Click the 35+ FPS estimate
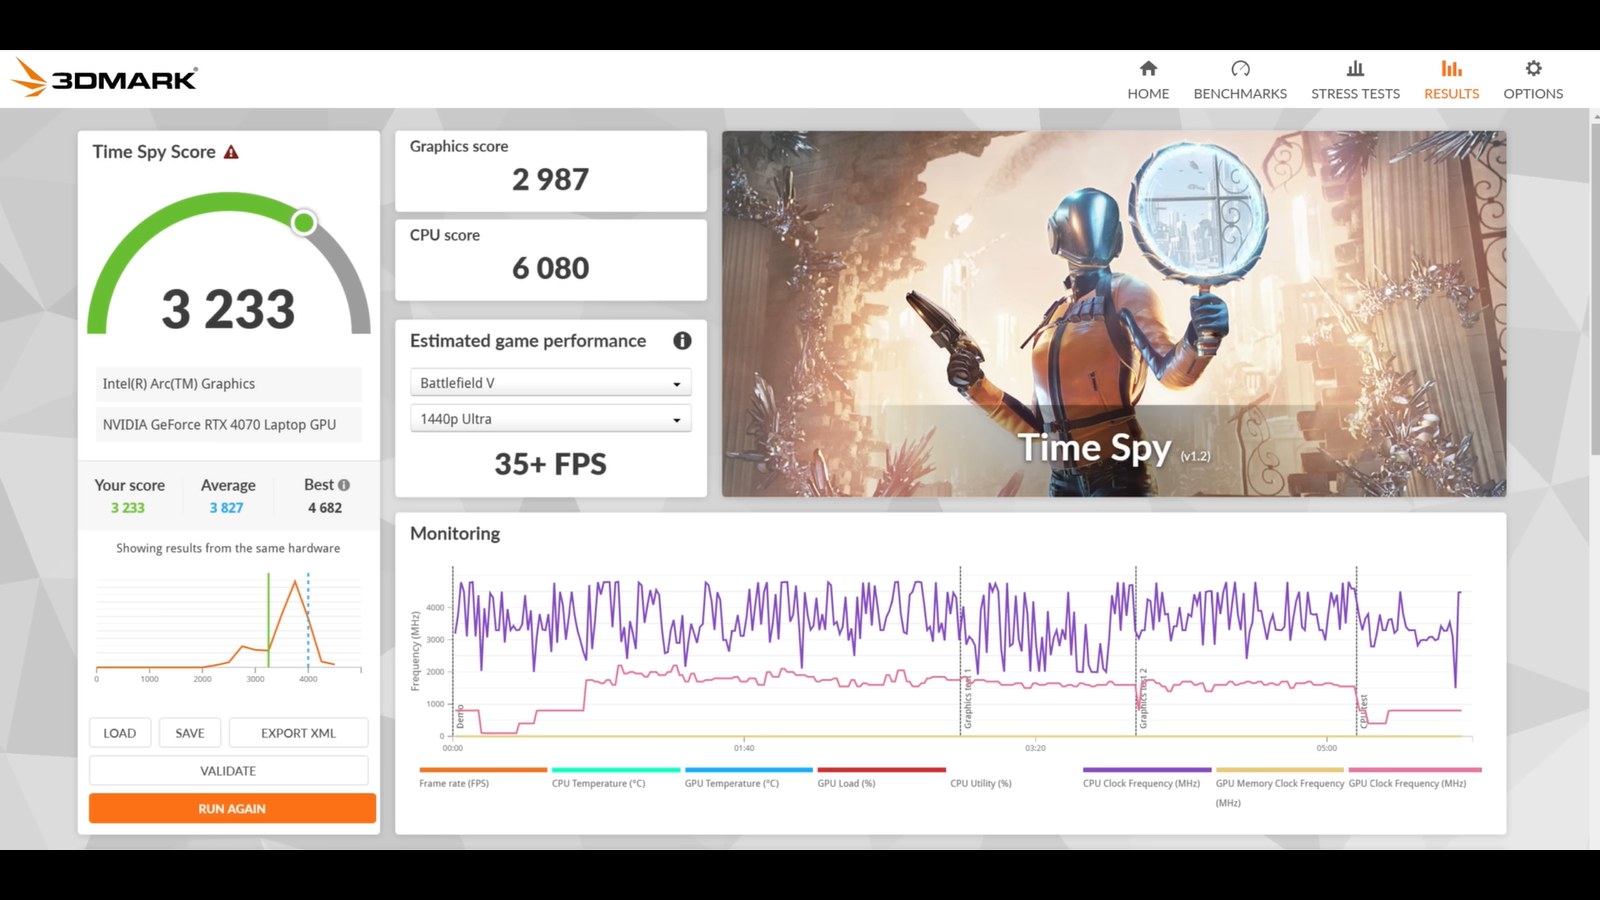This screenshot has height=900, width=1600. click(551, 464)
